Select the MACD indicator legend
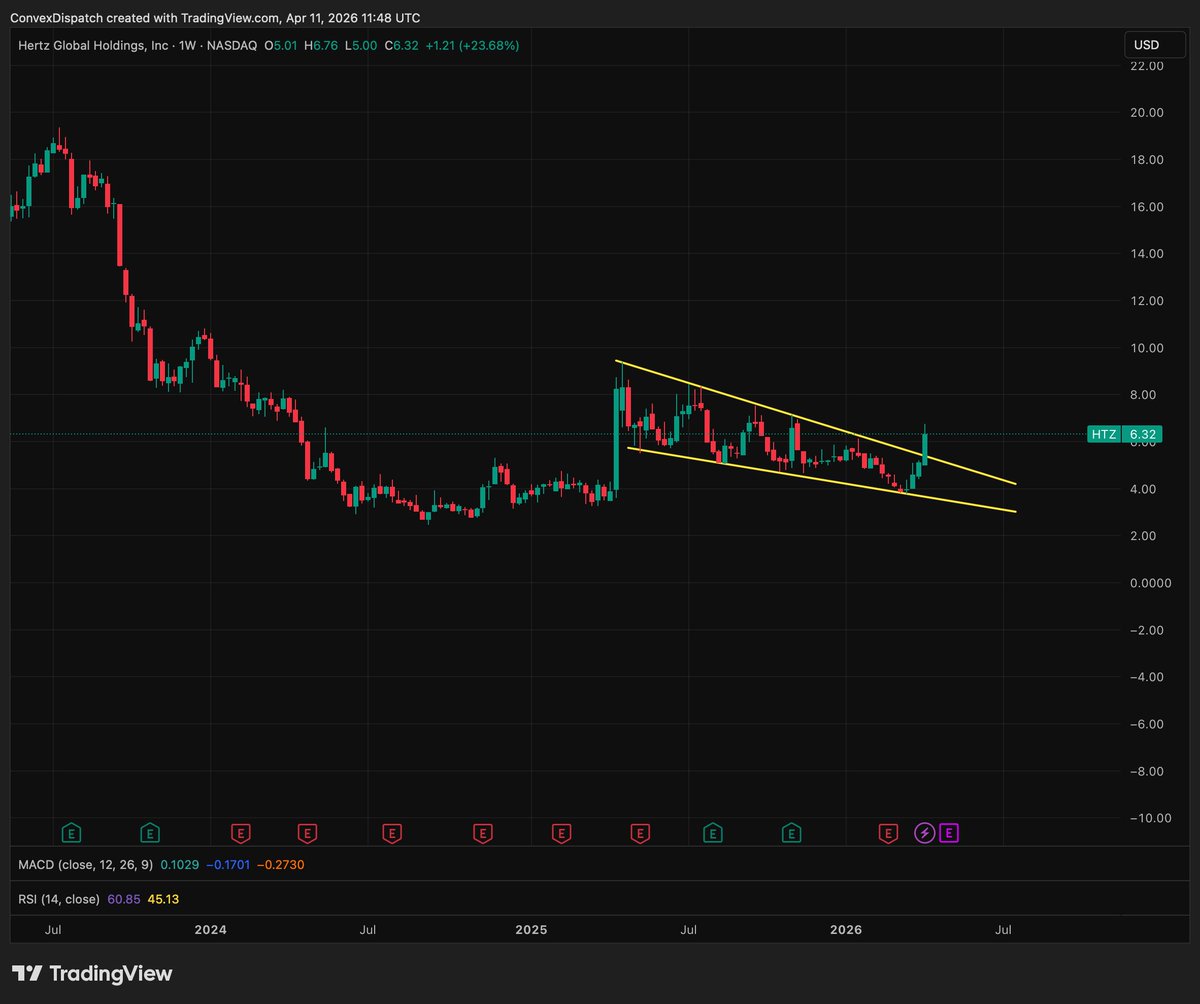This screenshot has height=1004, width=1200. click(161, 864)
